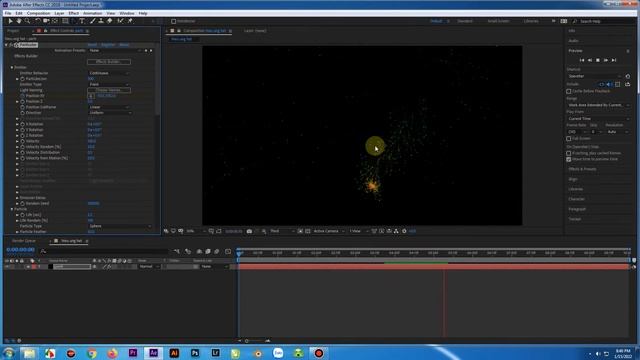The width and height of the screenshot is (640, 360).
Task: Click the Effects Builder button
Action: click(x=109, y=62)
